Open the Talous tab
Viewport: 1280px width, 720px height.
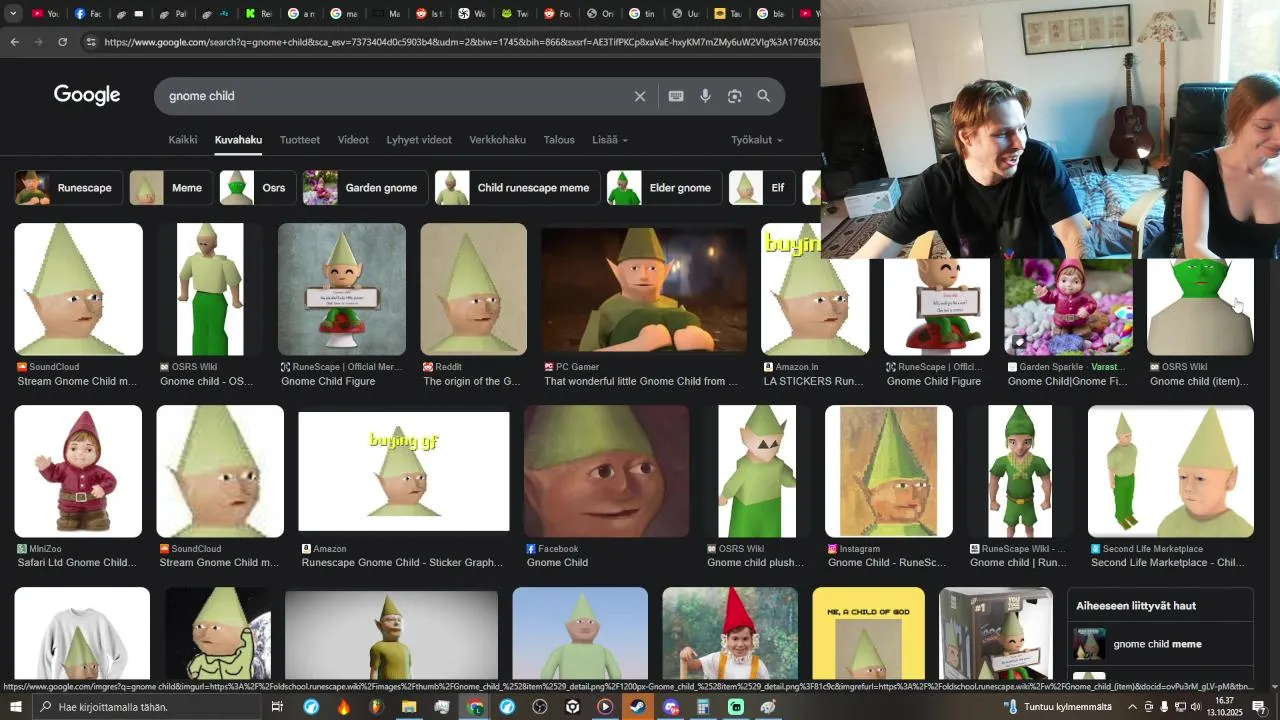point(559,140)
